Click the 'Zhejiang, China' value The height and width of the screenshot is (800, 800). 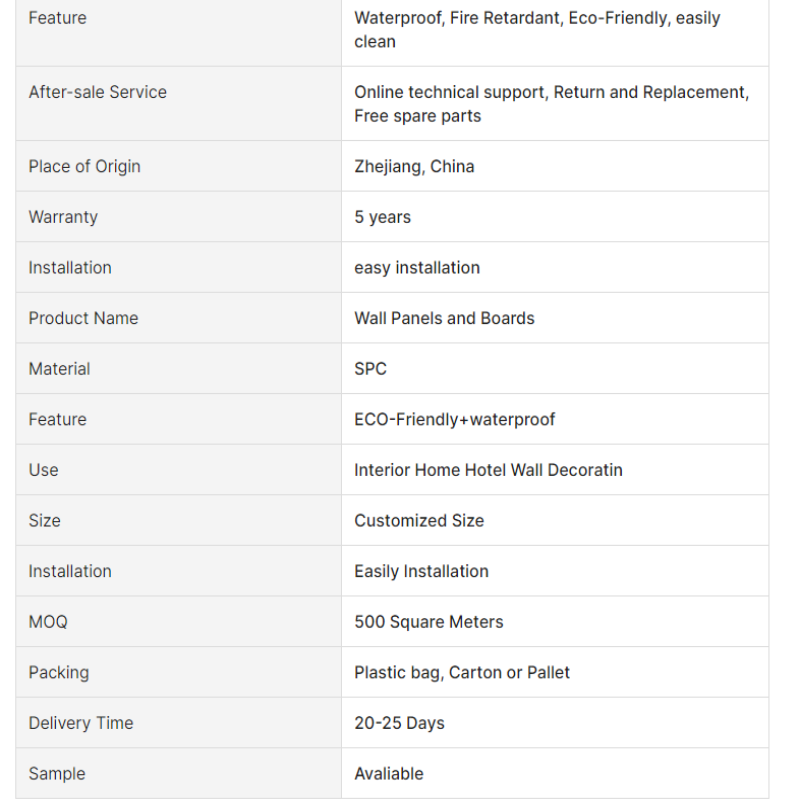[x=414, y=166]
